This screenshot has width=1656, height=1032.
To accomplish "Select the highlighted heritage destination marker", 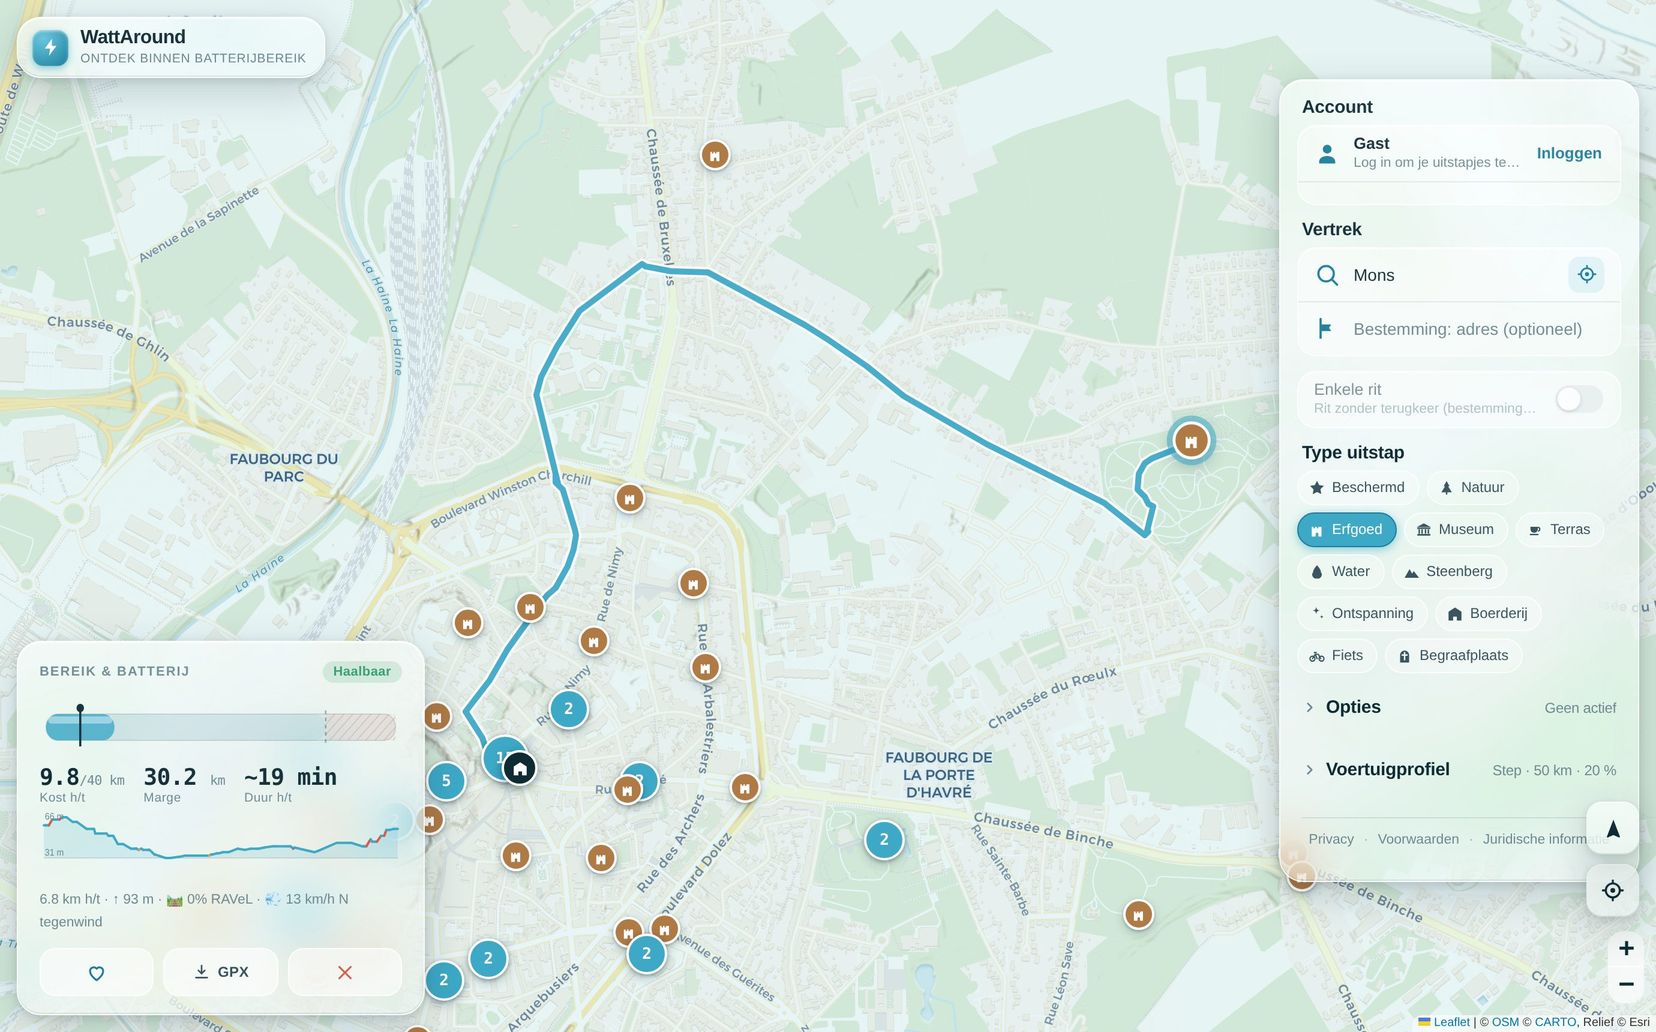I will (x=1191, y=441).
